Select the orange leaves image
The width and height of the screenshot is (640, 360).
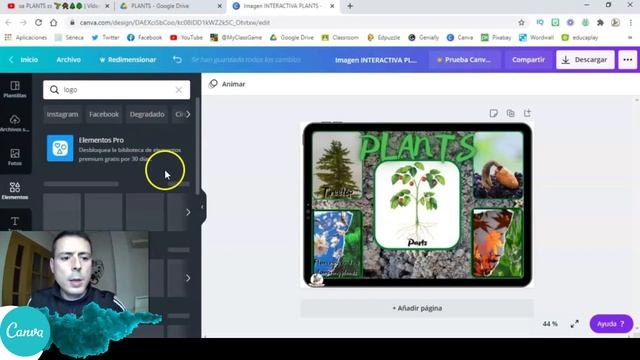coord(498,243)
